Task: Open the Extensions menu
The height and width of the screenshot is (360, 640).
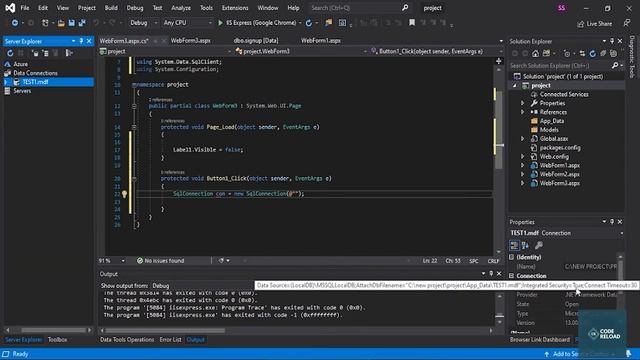Action: click(x=235, y=8)
